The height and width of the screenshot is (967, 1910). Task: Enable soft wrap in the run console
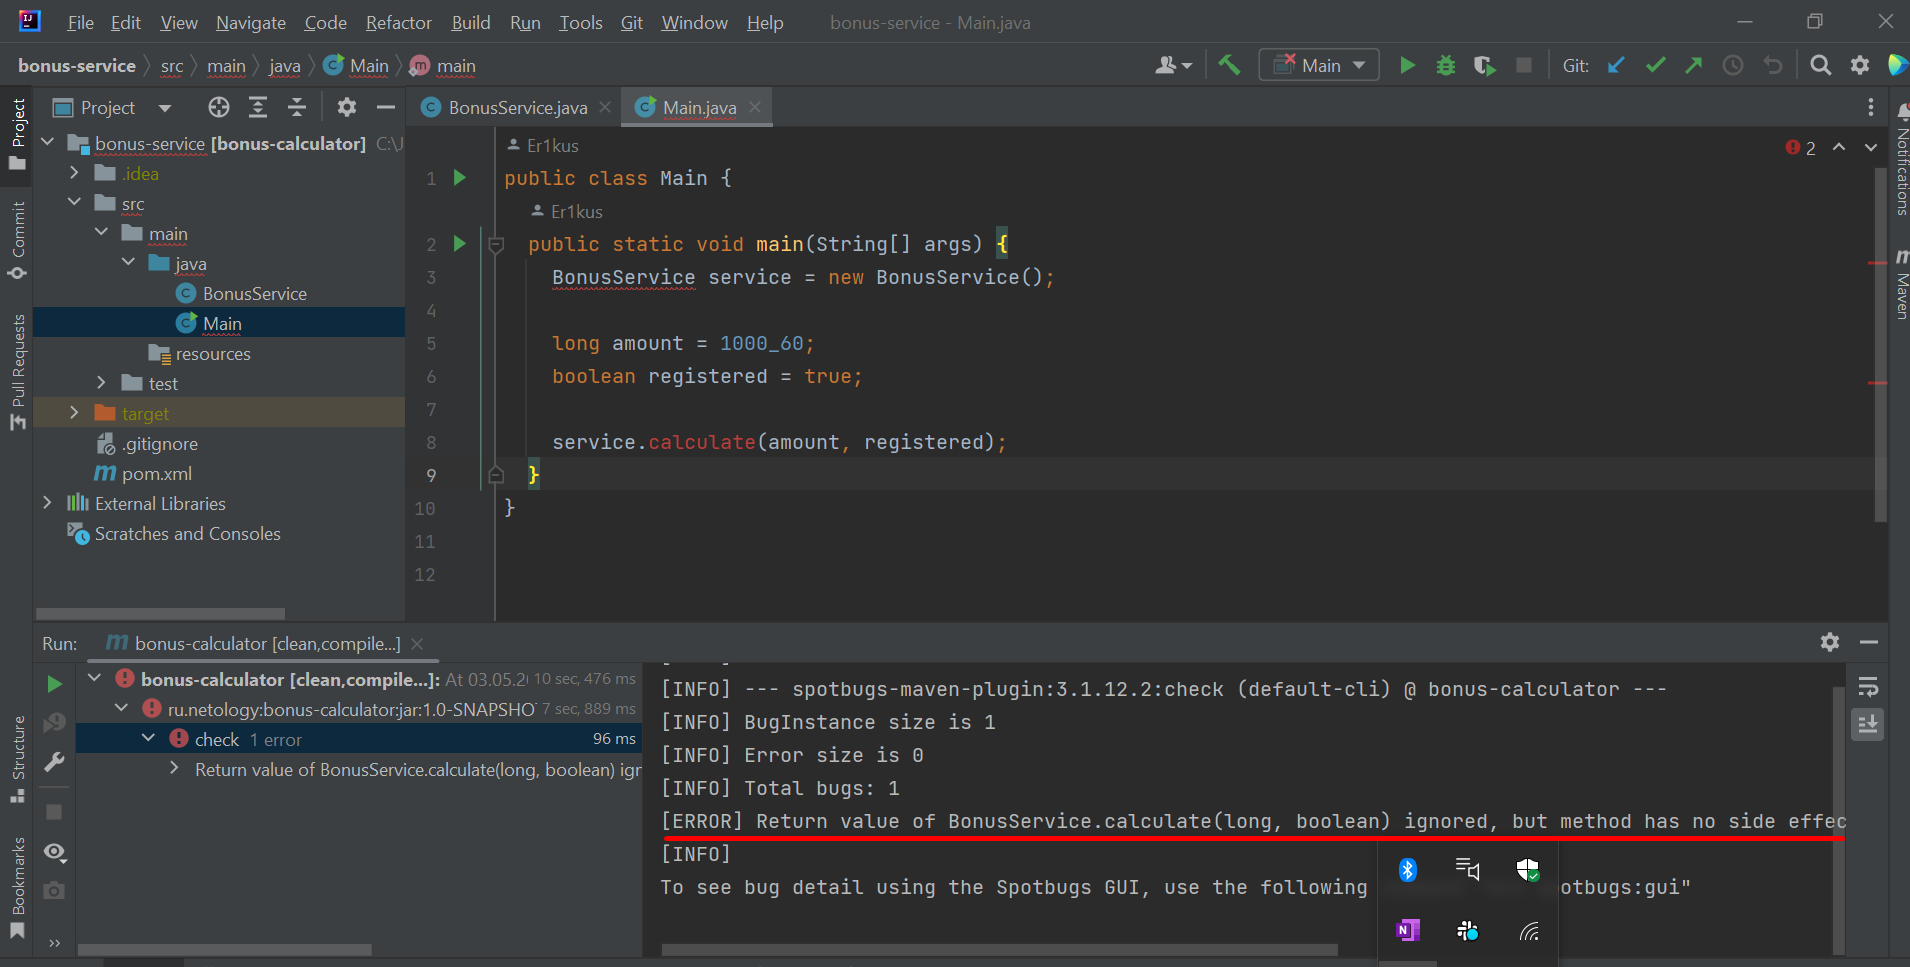(x=1869, y=686)
